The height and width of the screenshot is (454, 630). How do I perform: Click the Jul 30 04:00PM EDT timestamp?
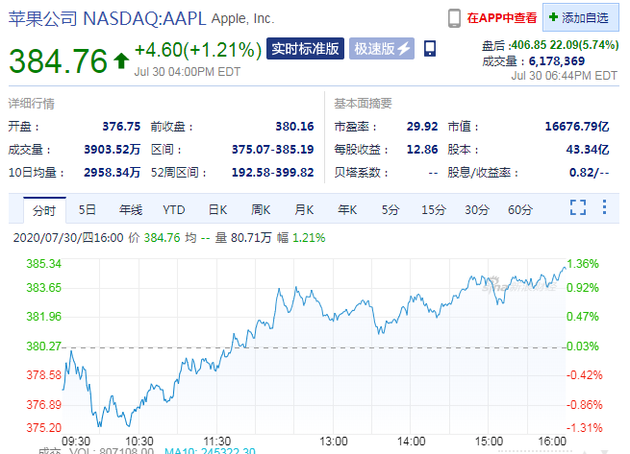pyautogui.click(x=187, y=72)
